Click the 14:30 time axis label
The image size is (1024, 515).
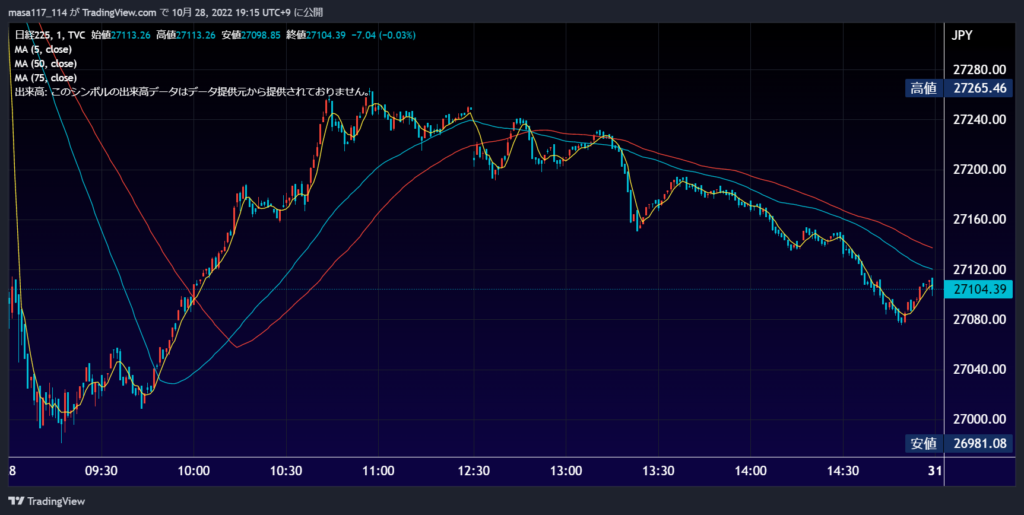tap(843, 471)
